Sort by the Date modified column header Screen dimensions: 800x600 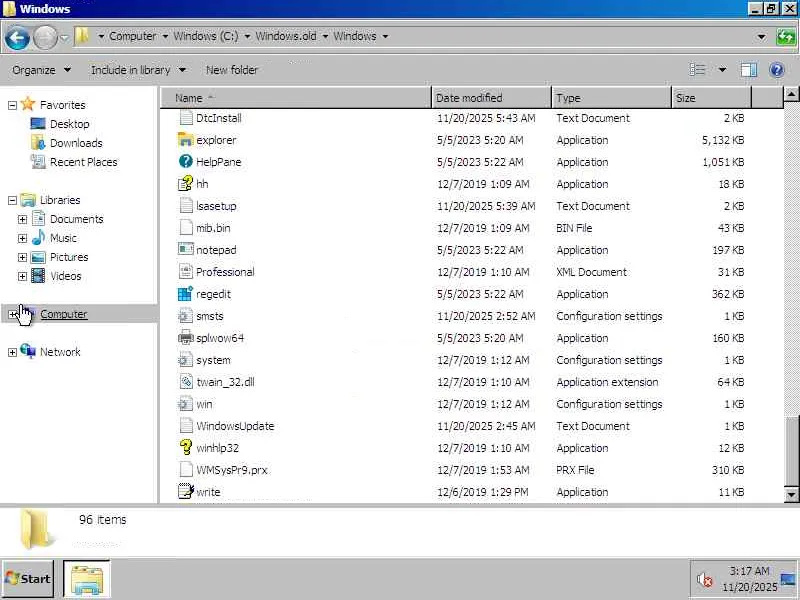pyautogui.click(x=491, y=97)
